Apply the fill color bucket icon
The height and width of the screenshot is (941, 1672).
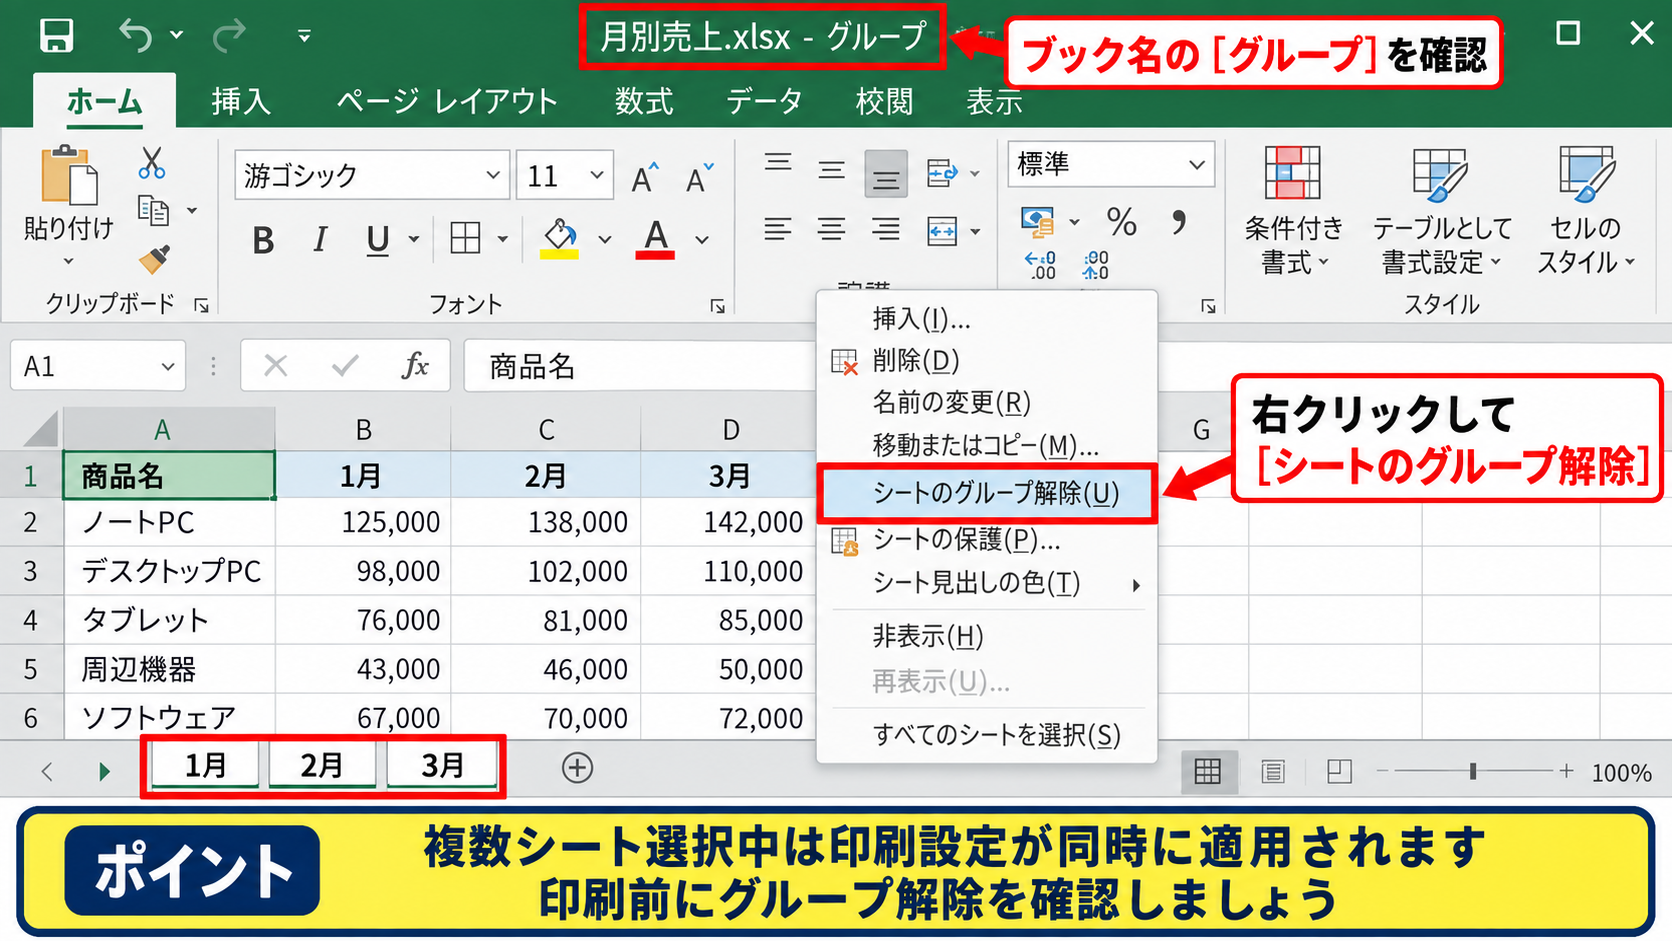(x=559, y=239)
